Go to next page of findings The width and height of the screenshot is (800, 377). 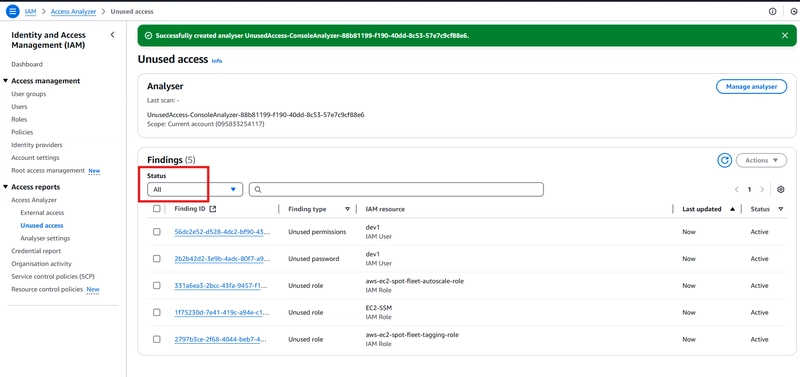point(762,189)
